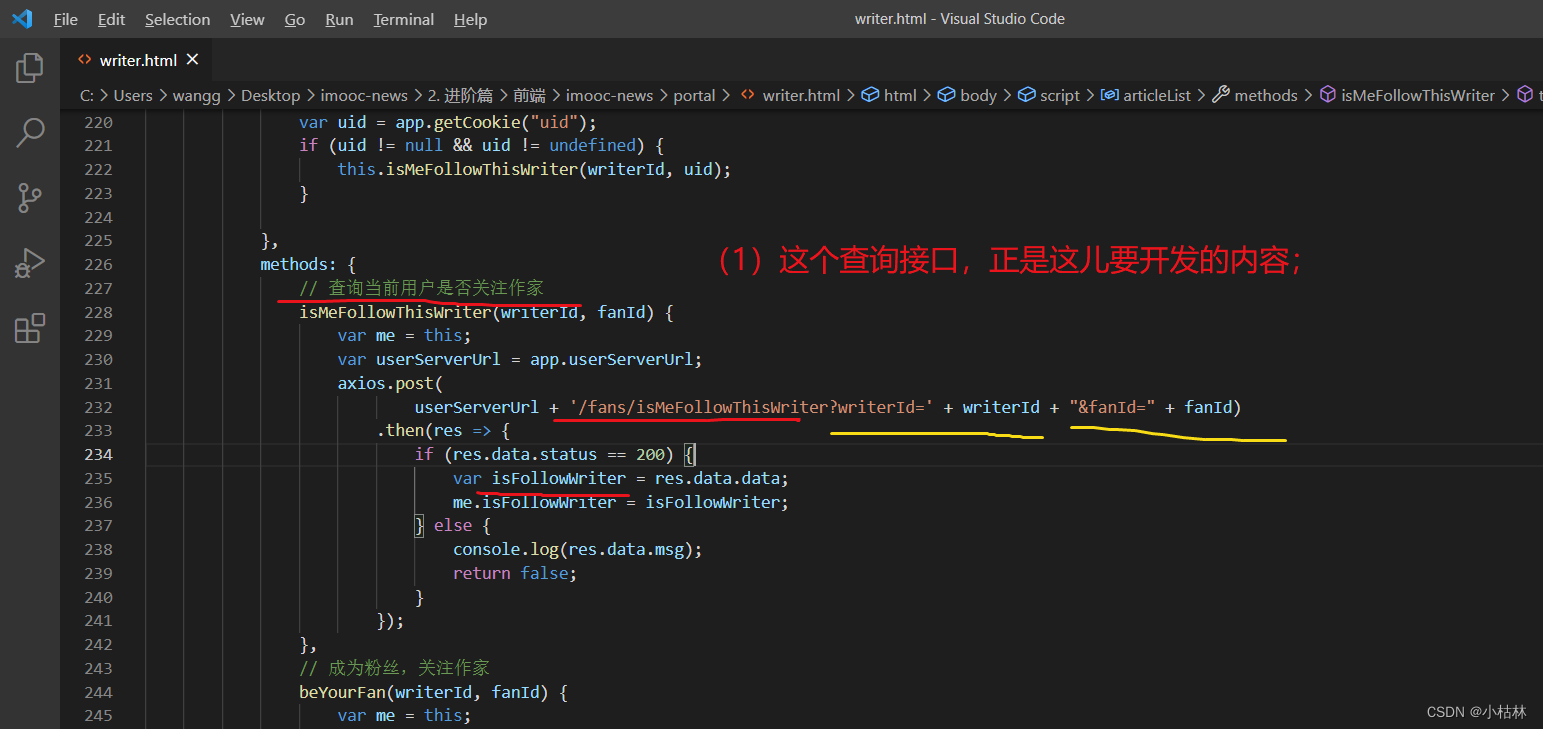
Task: Open the Explorer view in the activity bar
Action: (30, 69)
